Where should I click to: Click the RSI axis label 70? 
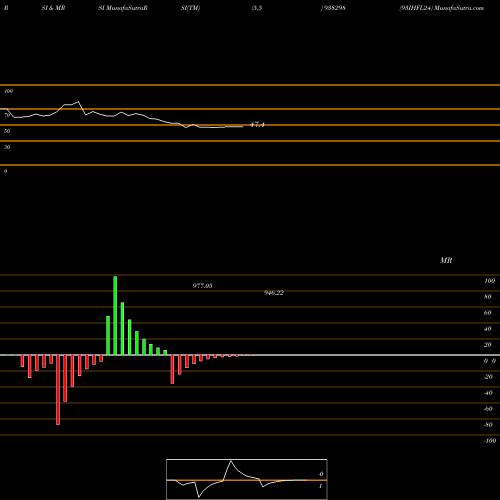7,115
